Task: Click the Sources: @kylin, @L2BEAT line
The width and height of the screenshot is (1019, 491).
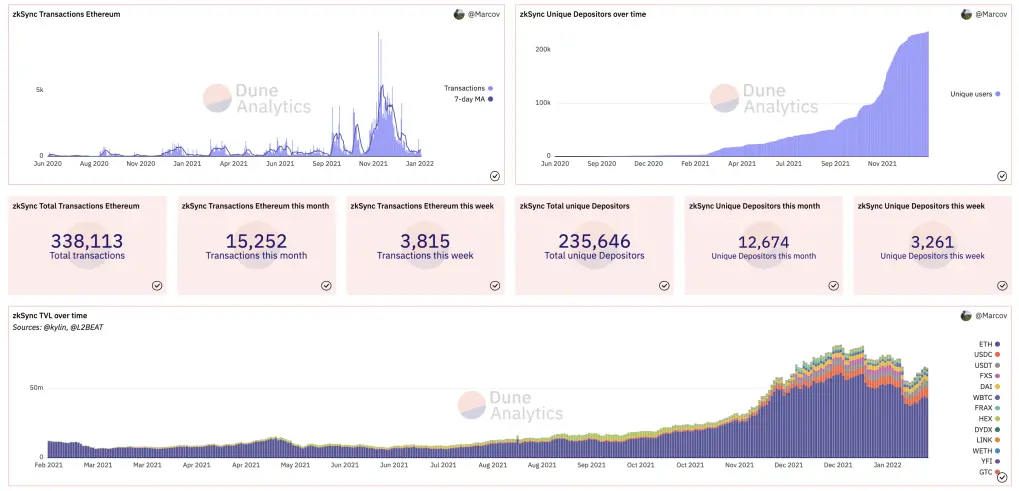Action: tap(58, 327)
